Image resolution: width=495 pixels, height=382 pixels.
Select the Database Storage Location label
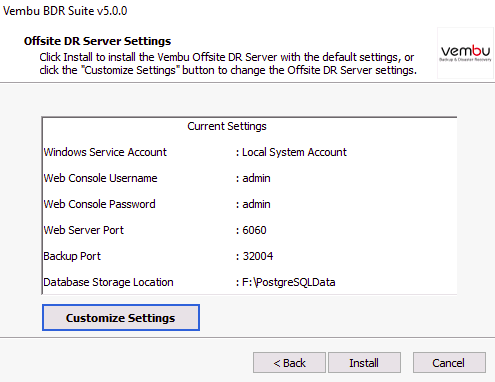pyautogui.click(x=108, y=282)
